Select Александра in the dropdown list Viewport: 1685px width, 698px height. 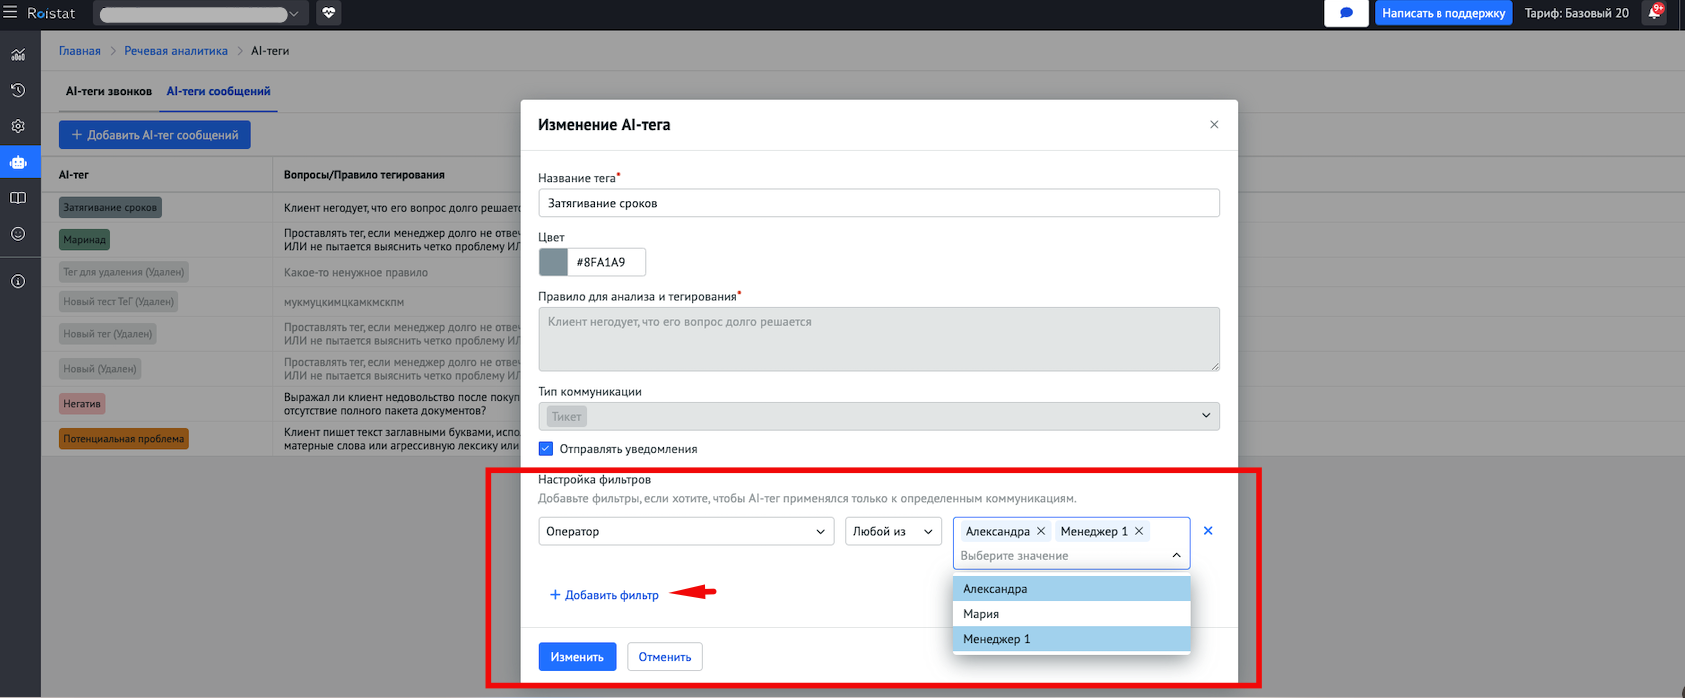pyautogui.click(x=1071, y=589)
